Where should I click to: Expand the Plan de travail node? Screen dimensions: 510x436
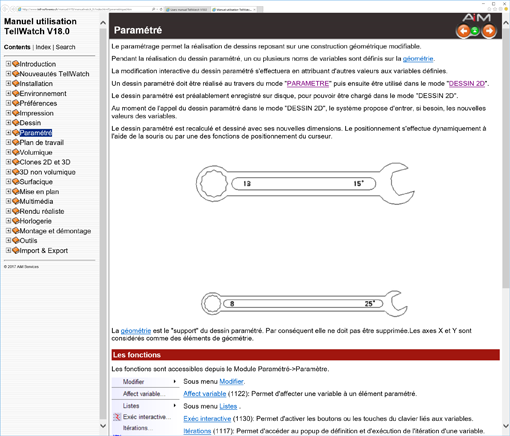pyautogui.click(x=8, y=142)
